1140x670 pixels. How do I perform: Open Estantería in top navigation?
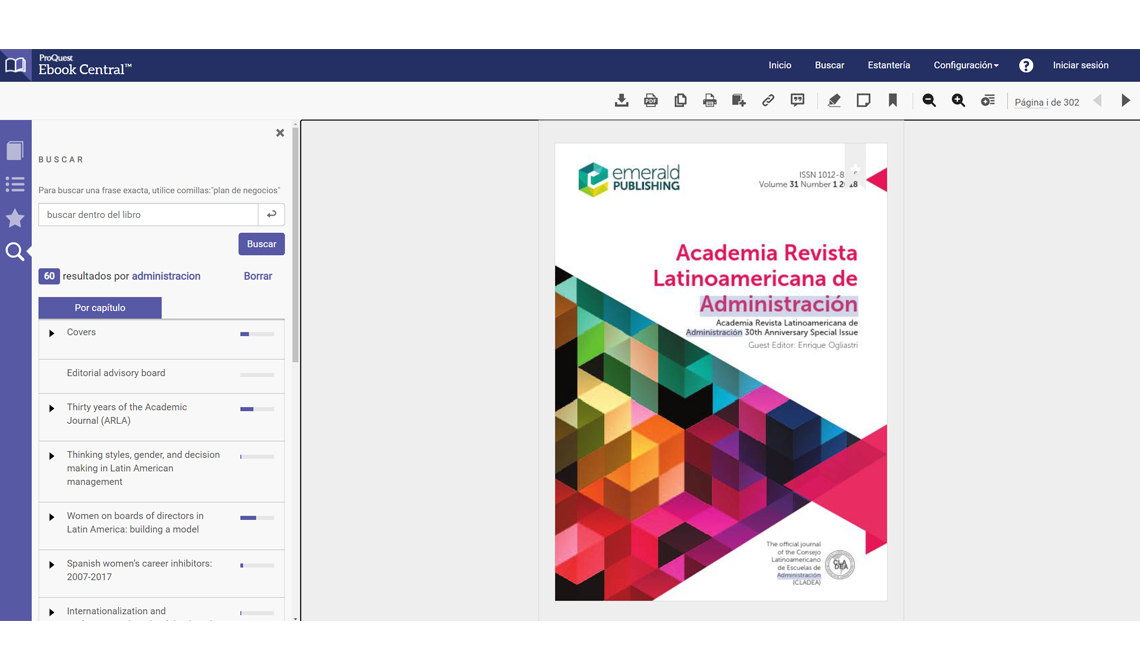click(888, 65)
